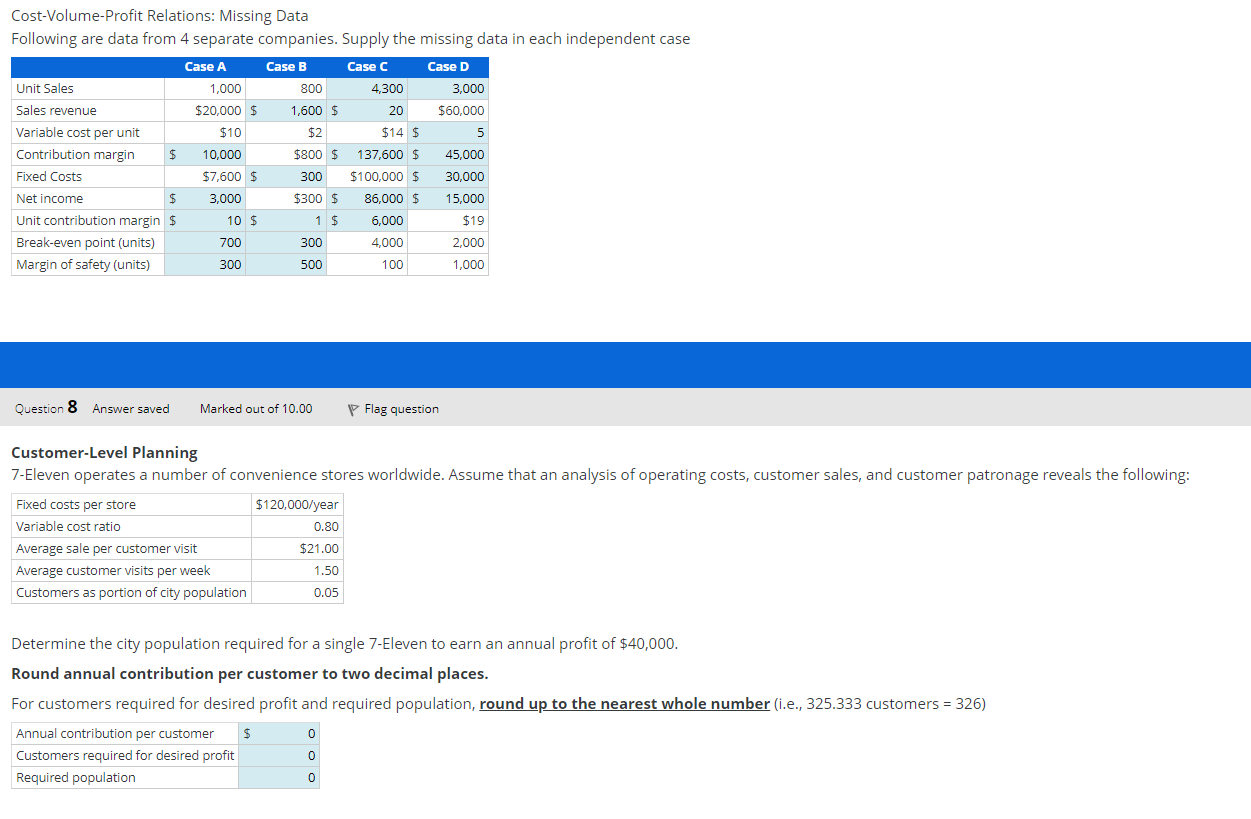The width and height of the screenshot is (1251, 819).
Task: Click the Answer saved status text
Action: 130,408
